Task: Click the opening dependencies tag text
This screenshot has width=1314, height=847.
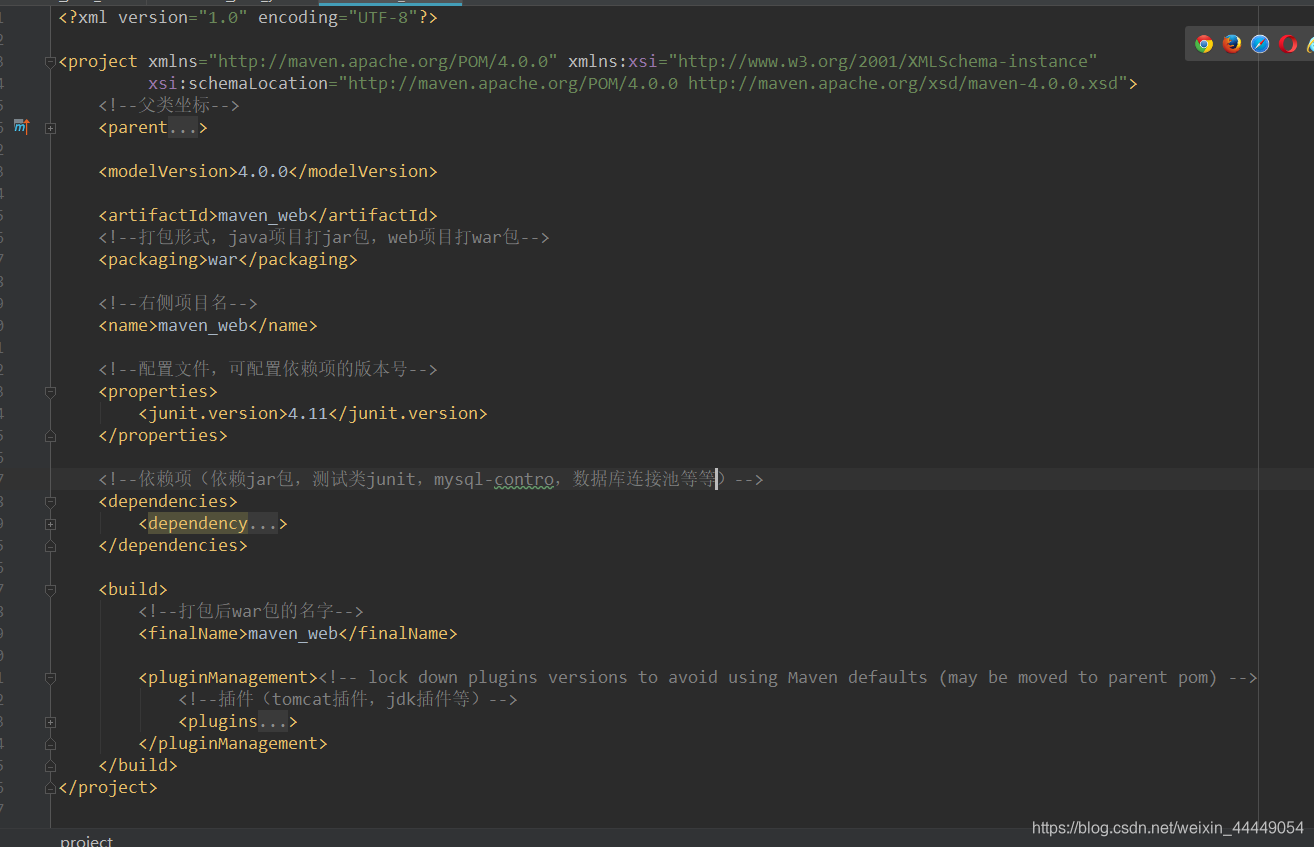Action: click(168, 501)
